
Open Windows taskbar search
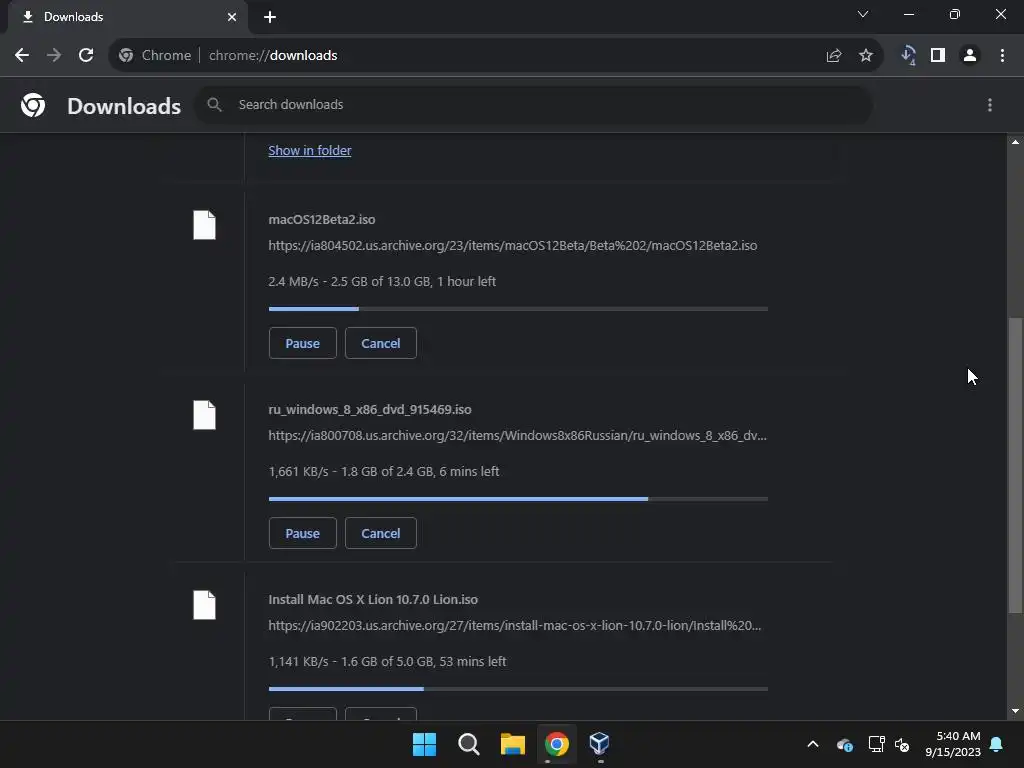[x=469, y=744]
